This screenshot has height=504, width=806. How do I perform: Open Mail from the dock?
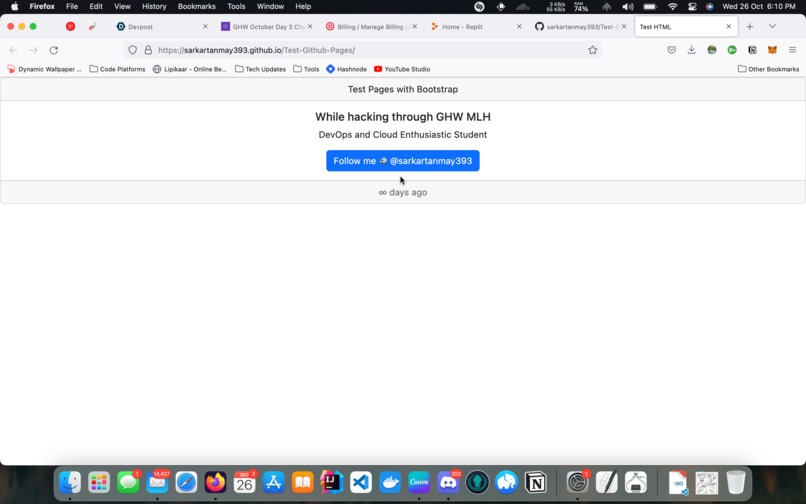pyautogui.click(x=157, y=482)
